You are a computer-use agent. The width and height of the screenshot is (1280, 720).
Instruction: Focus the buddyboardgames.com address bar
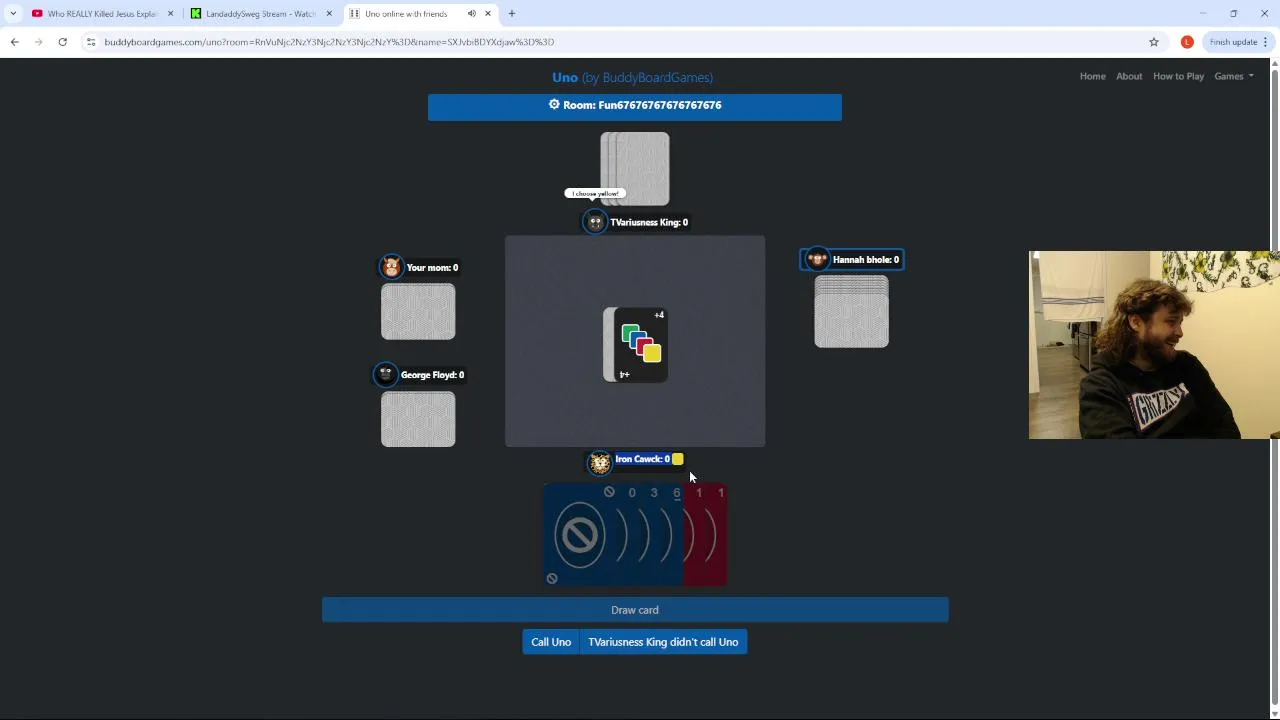(620, 42)
